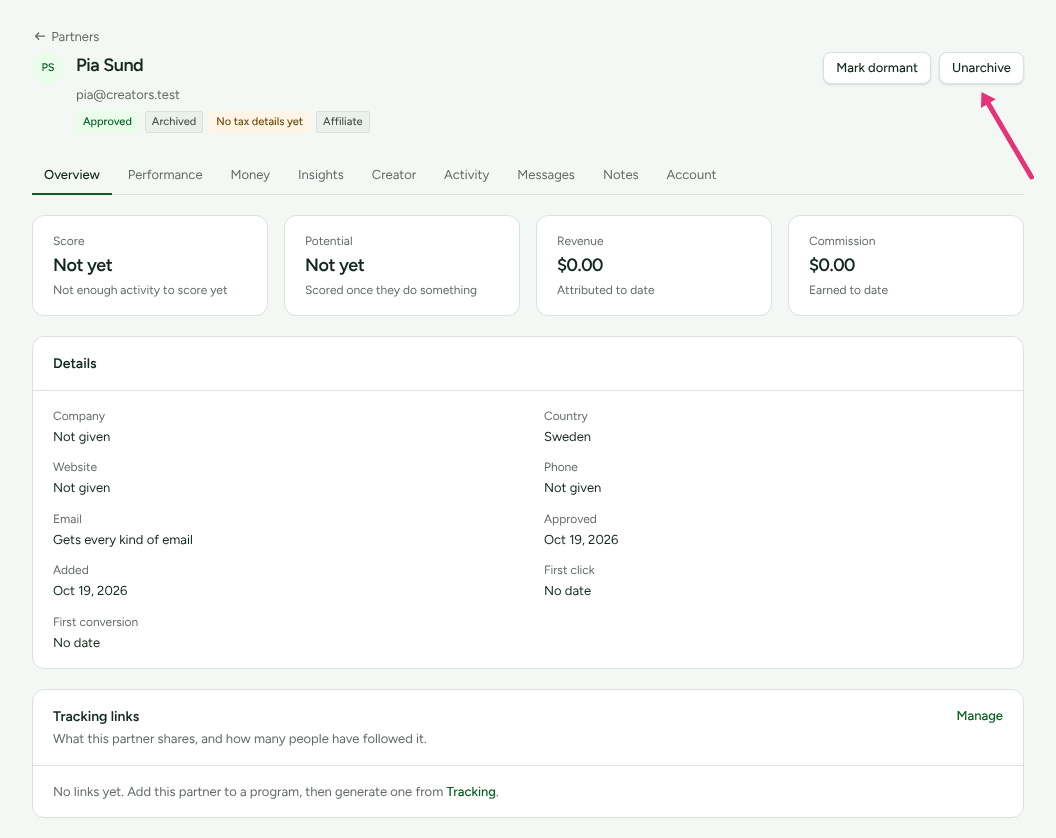1056x838 pixels.
Task: Manage tracking links
Action: (x=979, y=716)
